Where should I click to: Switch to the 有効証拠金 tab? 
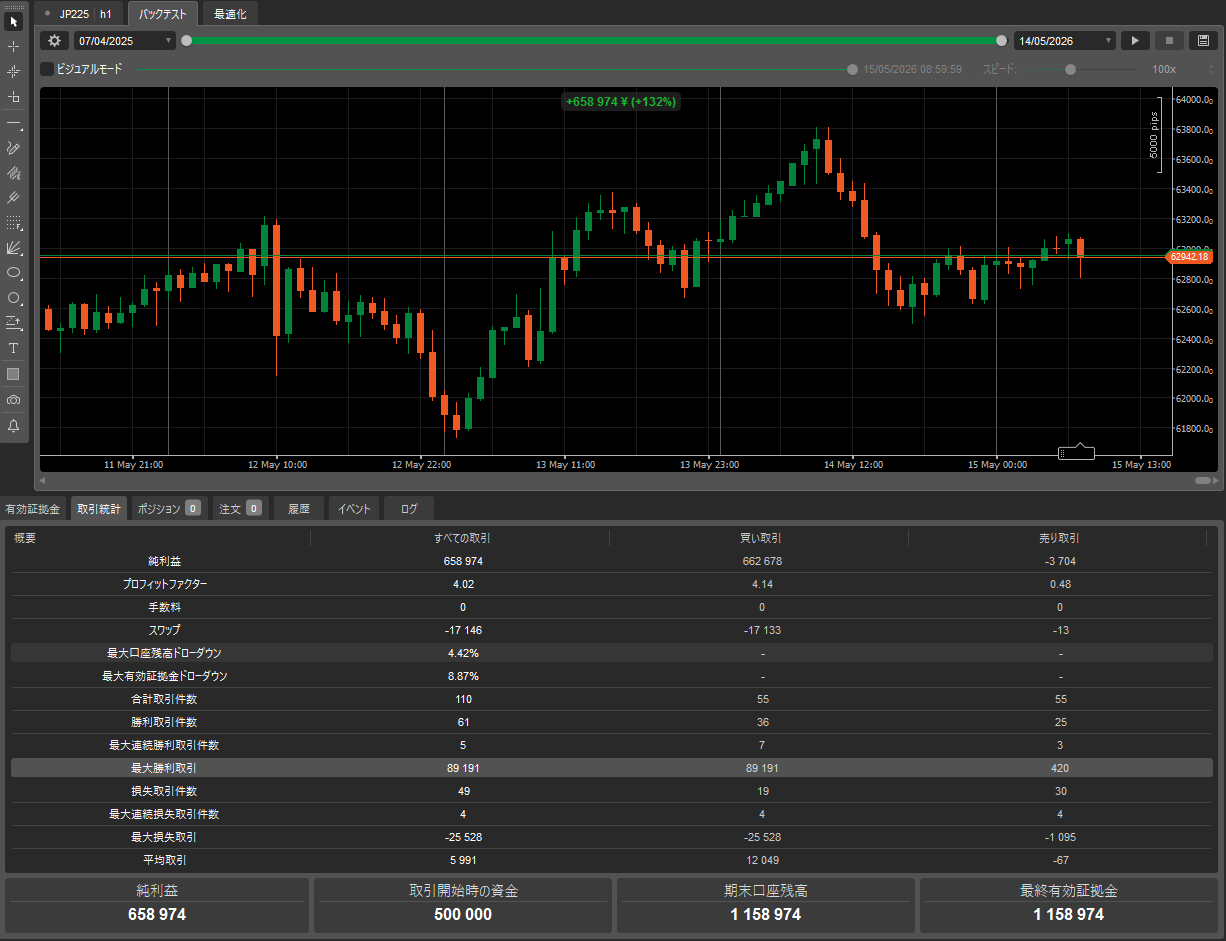[x=33, y=509]
